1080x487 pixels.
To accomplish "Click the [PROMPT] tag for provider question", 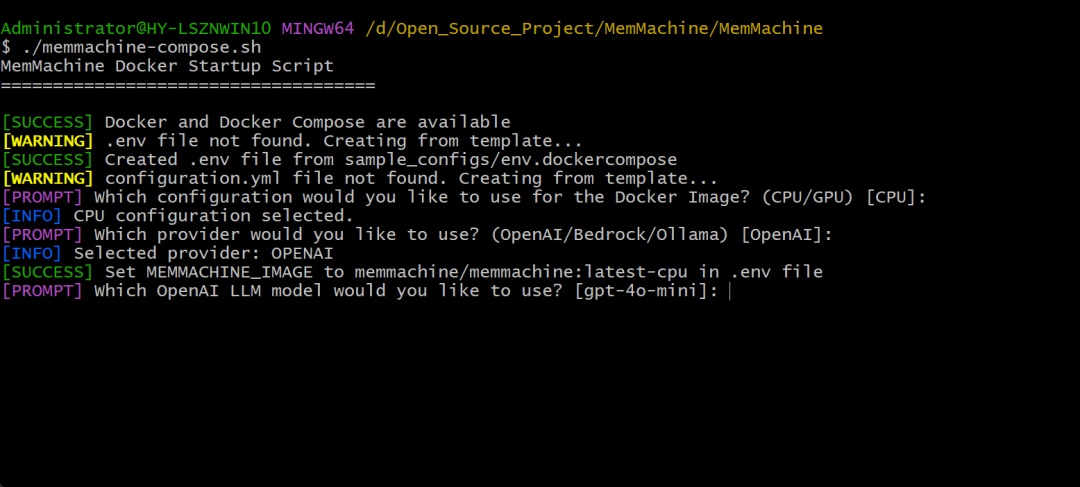I will 42,235.
